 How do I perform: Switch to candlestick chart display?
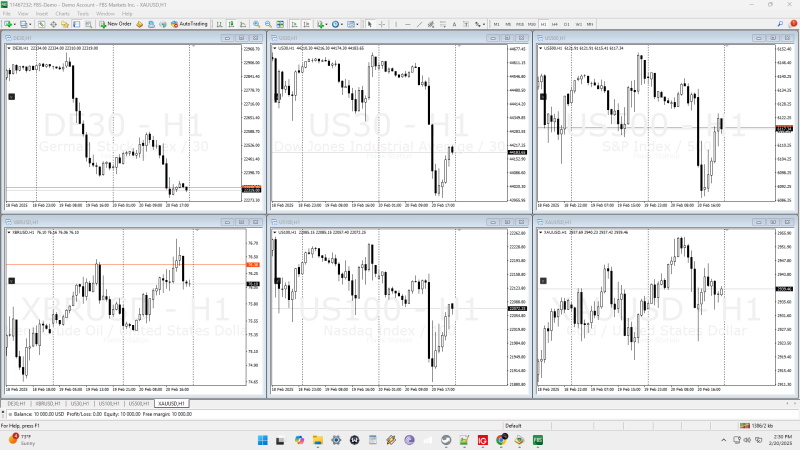(231, 24)
